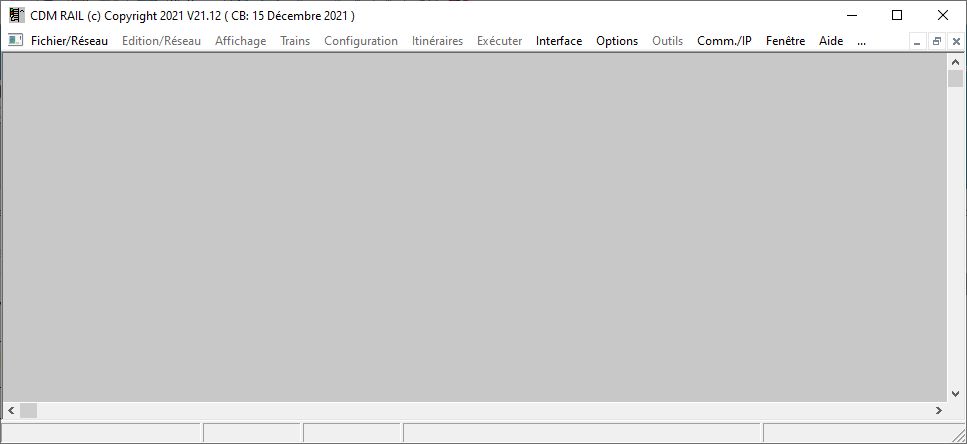Open the Interface menu
Viewport: 967px width, 444px height.
pyautogui.click(x=559, y=41)
